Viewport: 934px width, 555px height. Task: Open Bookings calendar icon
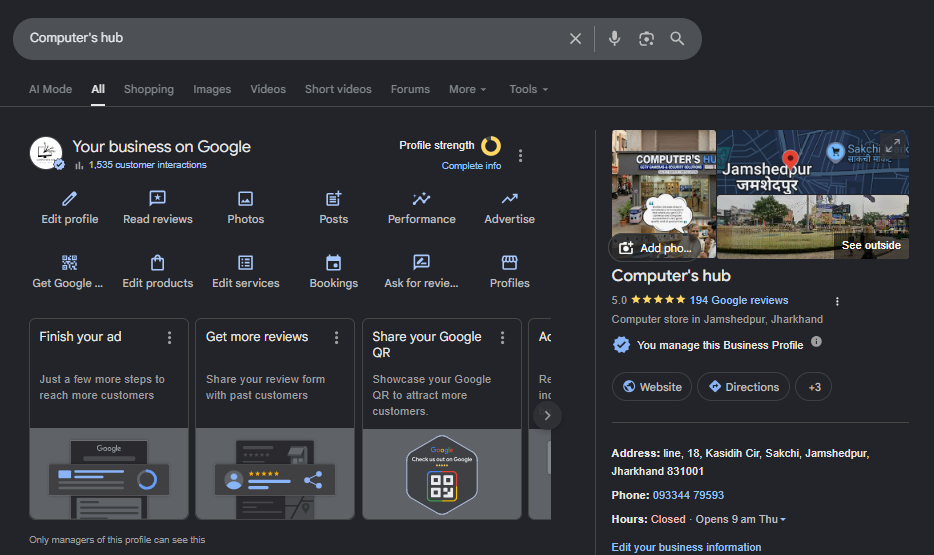(334, 263)
